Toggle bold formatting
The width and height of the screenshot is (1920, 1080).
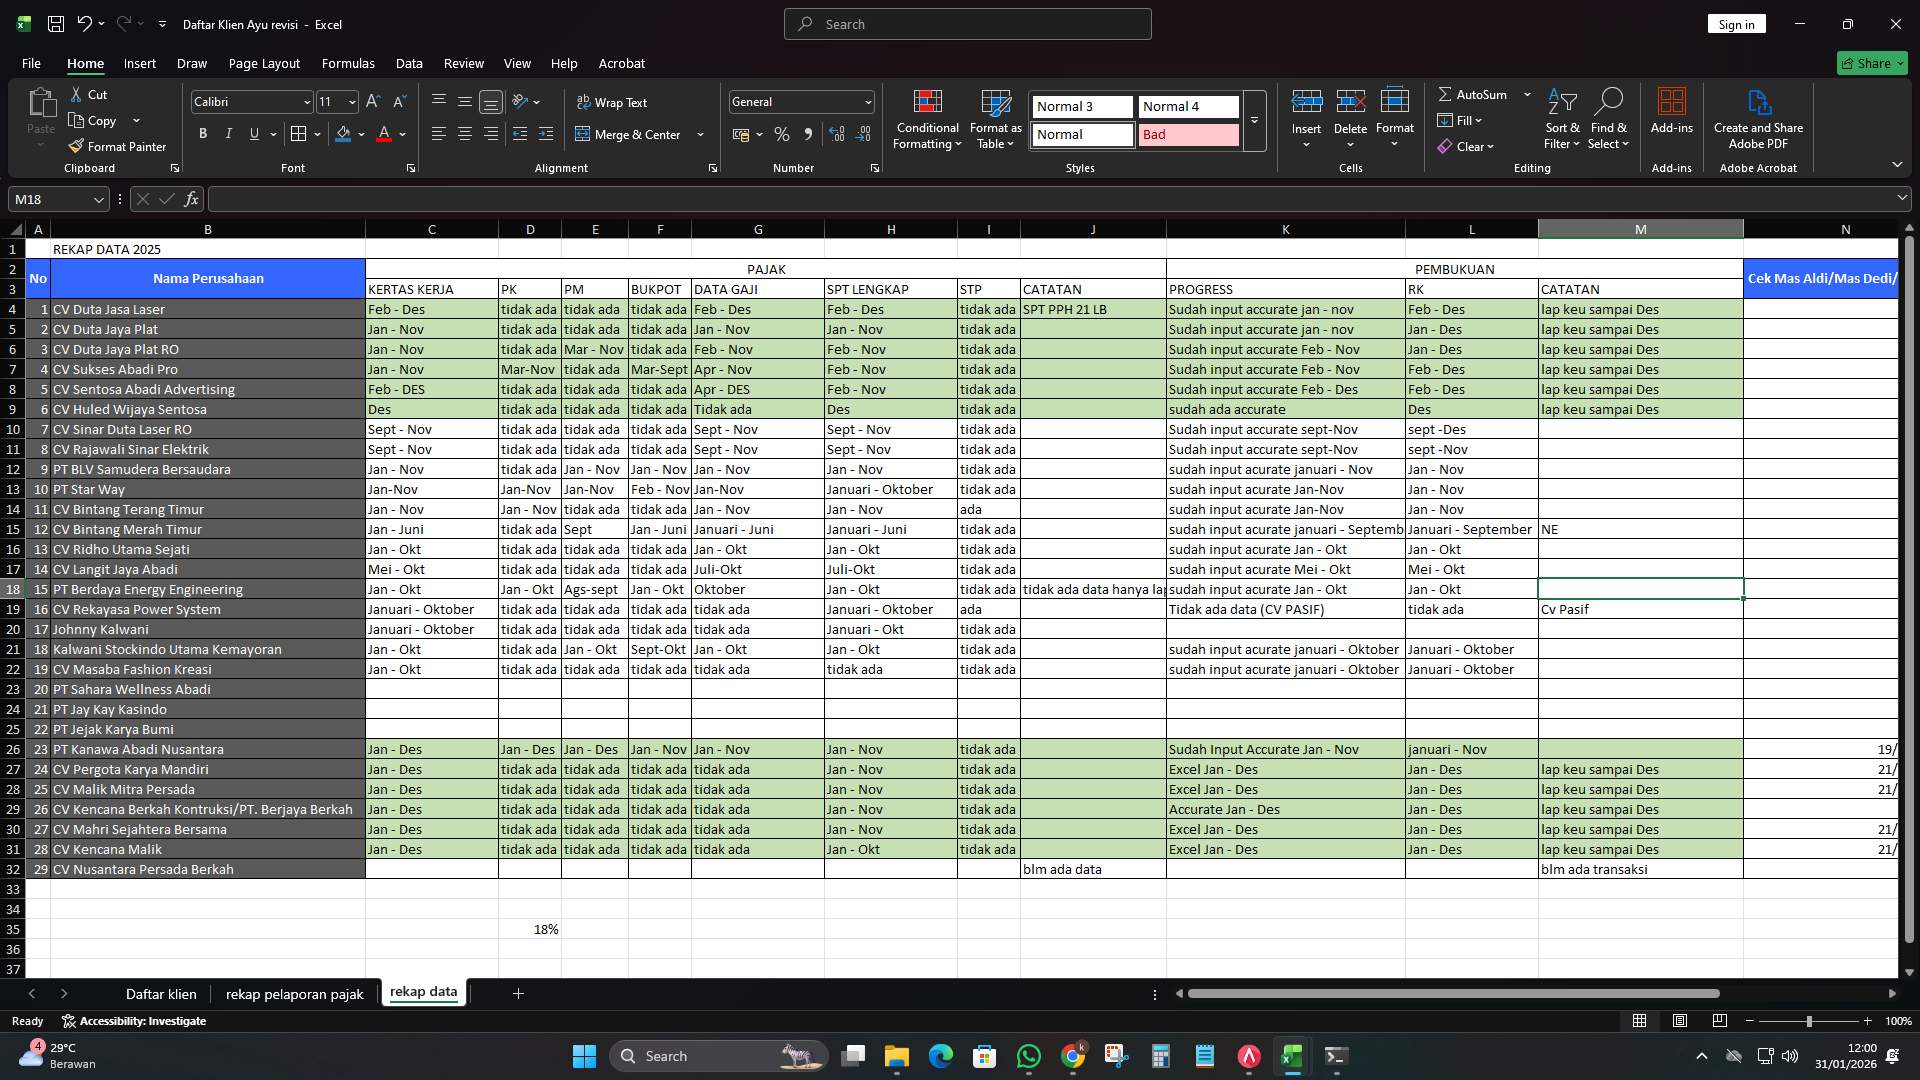click(x=203, y=133)
